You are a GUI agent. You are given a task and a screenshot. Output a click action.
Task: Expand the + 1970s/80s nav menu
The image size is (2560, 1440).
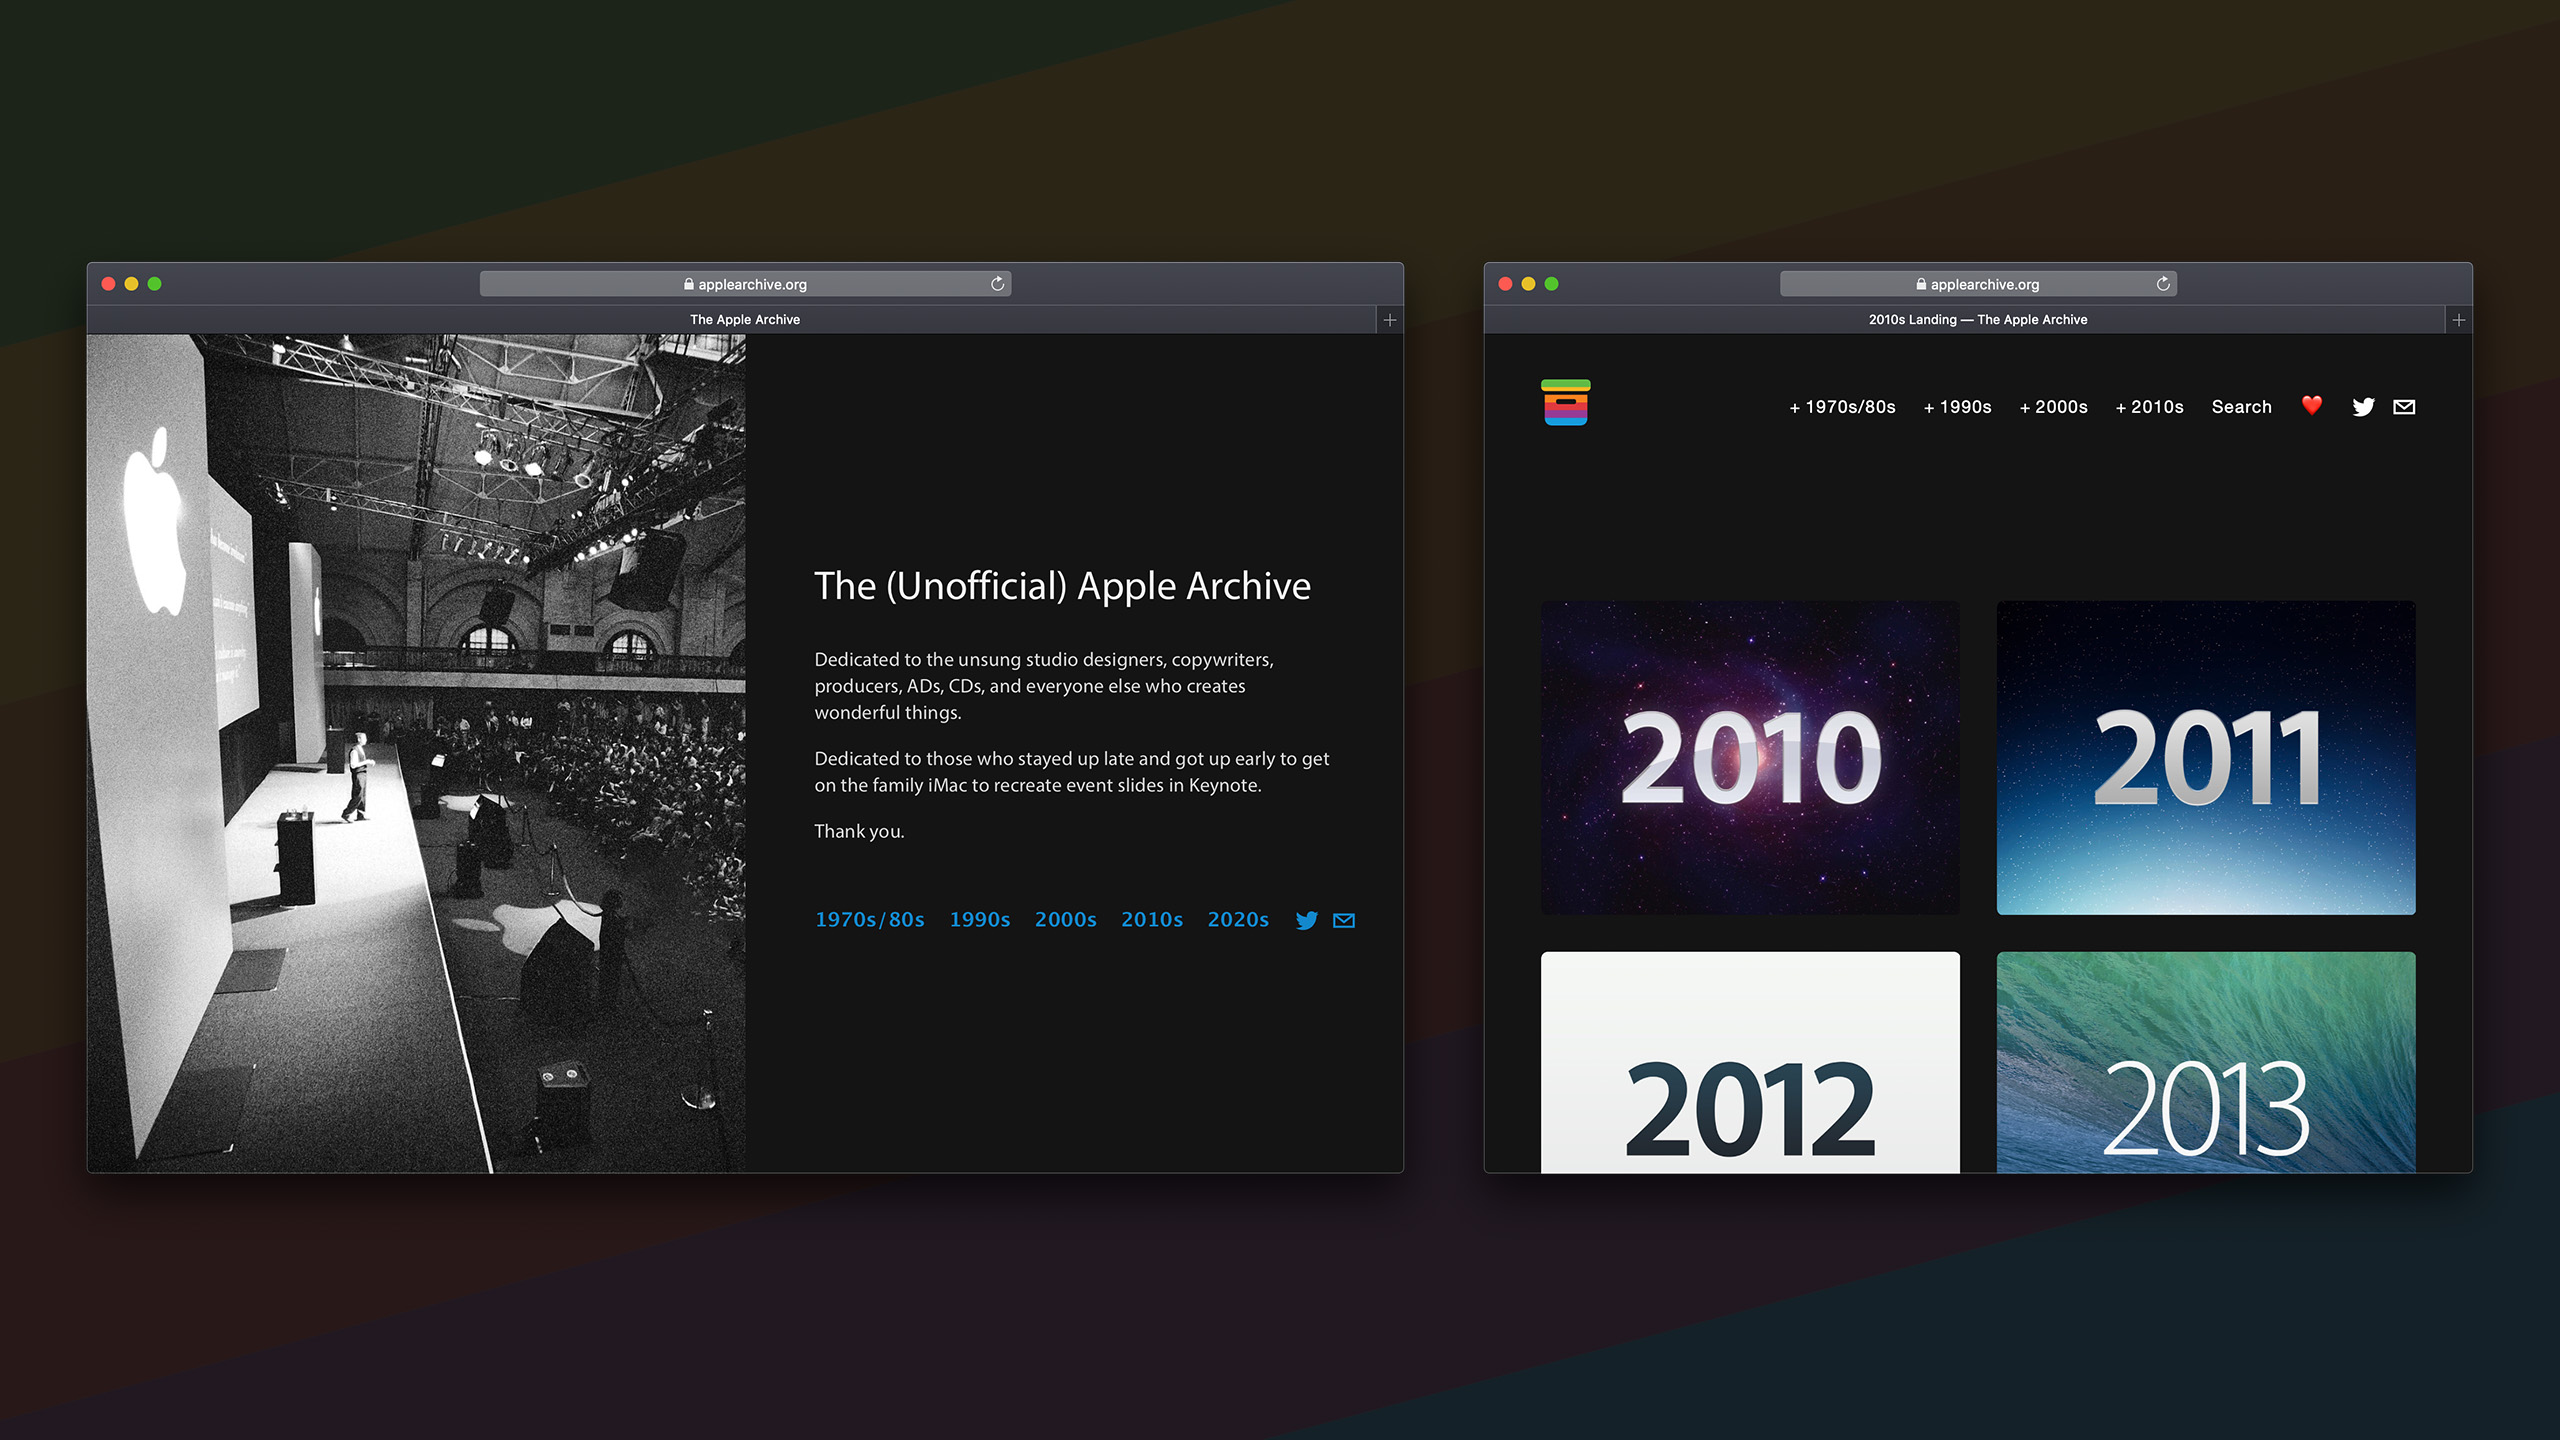[1842, 407]
